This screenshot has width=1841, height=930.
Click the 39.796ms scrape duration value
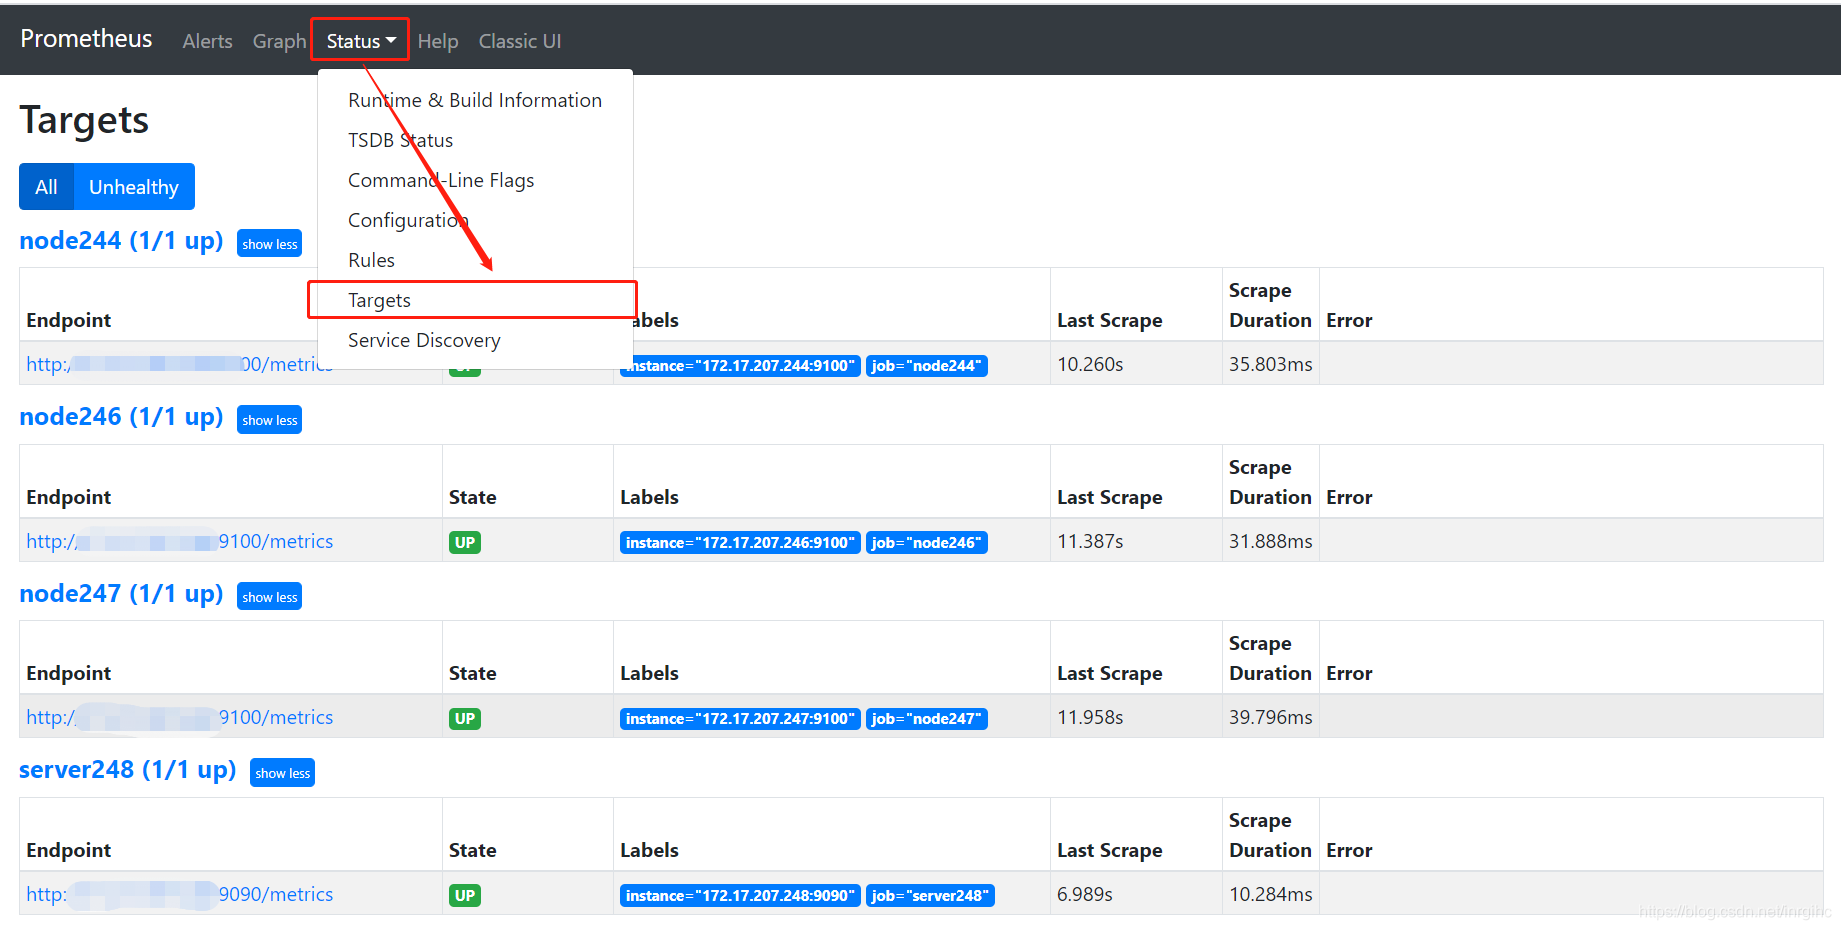pos(1270,717)
